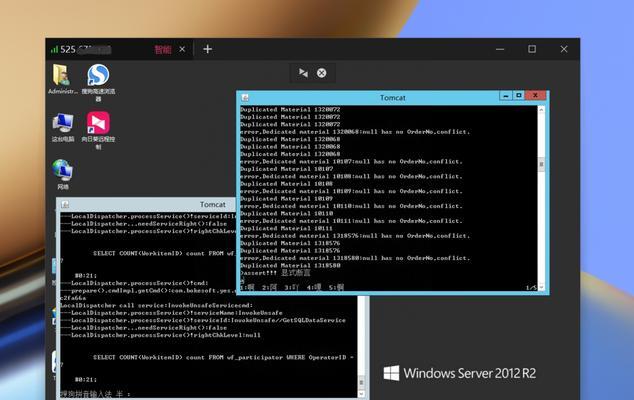Open the Network (网络) desktop icon

pyautogui.click(x=63, y=175)
